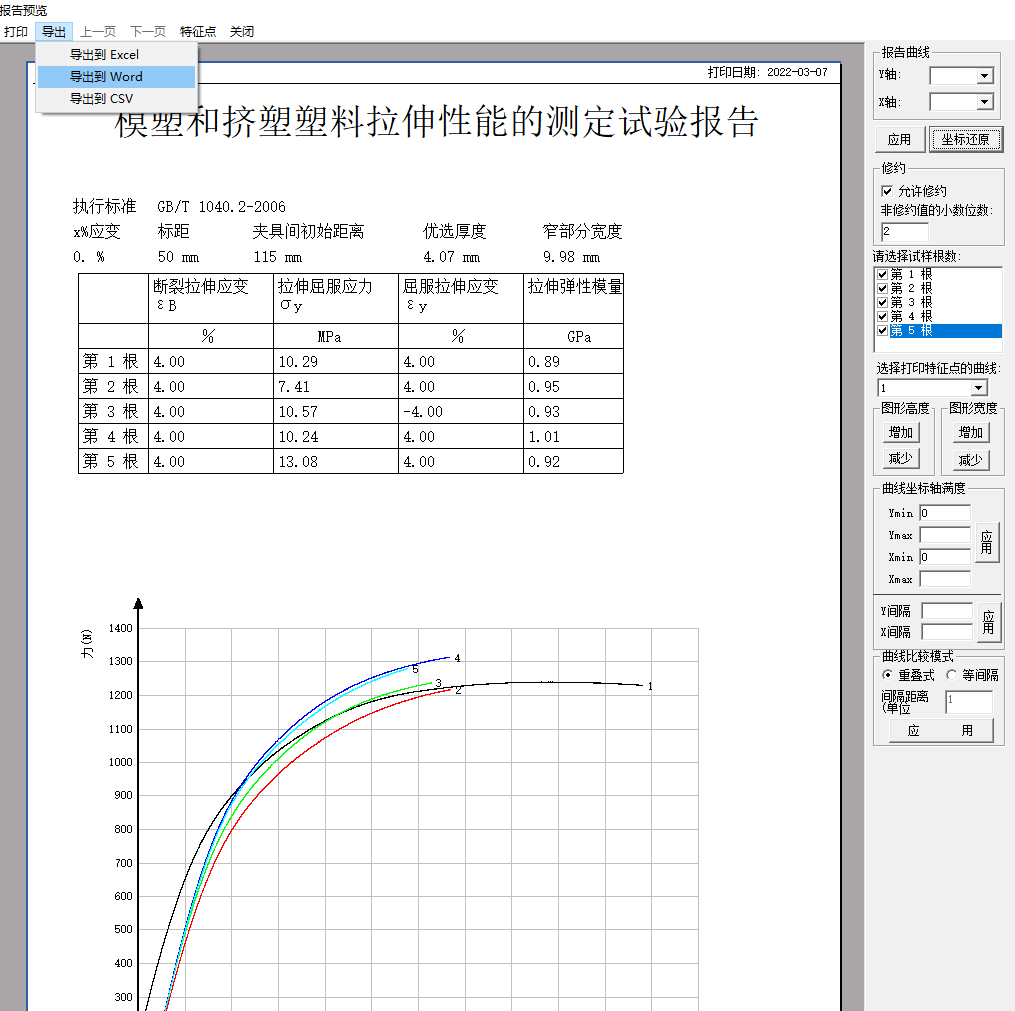Click the Ymin input field

(x=945, y=513)
